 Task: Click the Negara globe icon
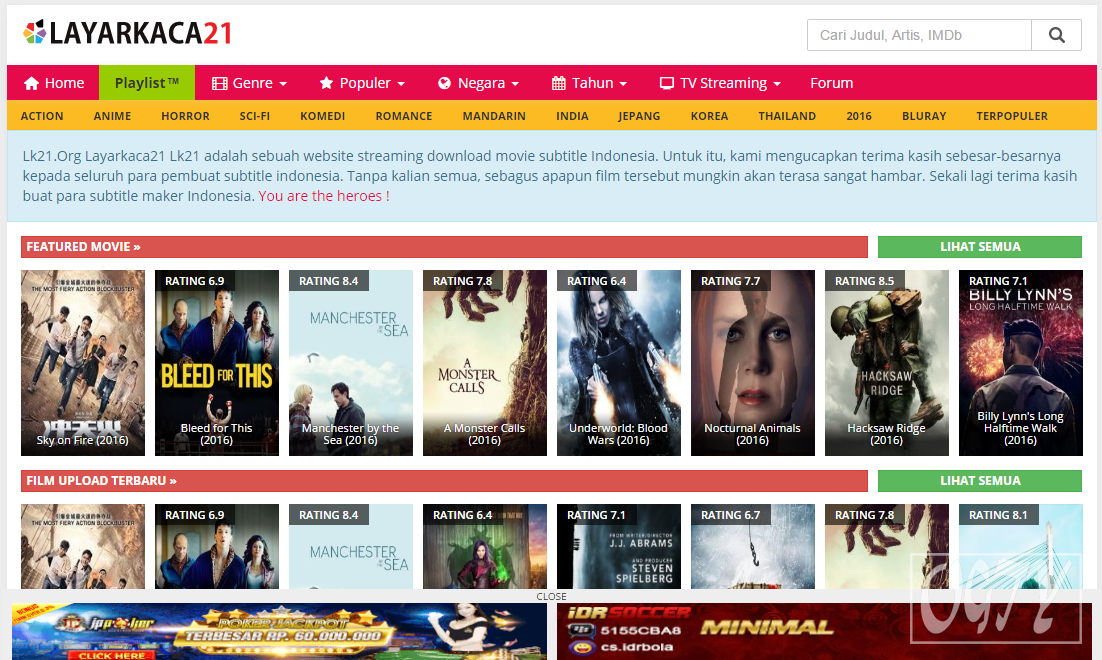pos(444,84)
